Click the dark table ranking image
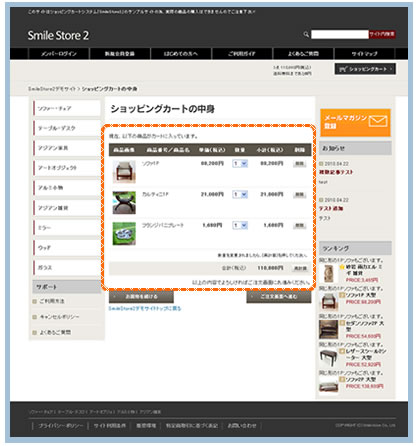416x446 pixels. point(329,358)
